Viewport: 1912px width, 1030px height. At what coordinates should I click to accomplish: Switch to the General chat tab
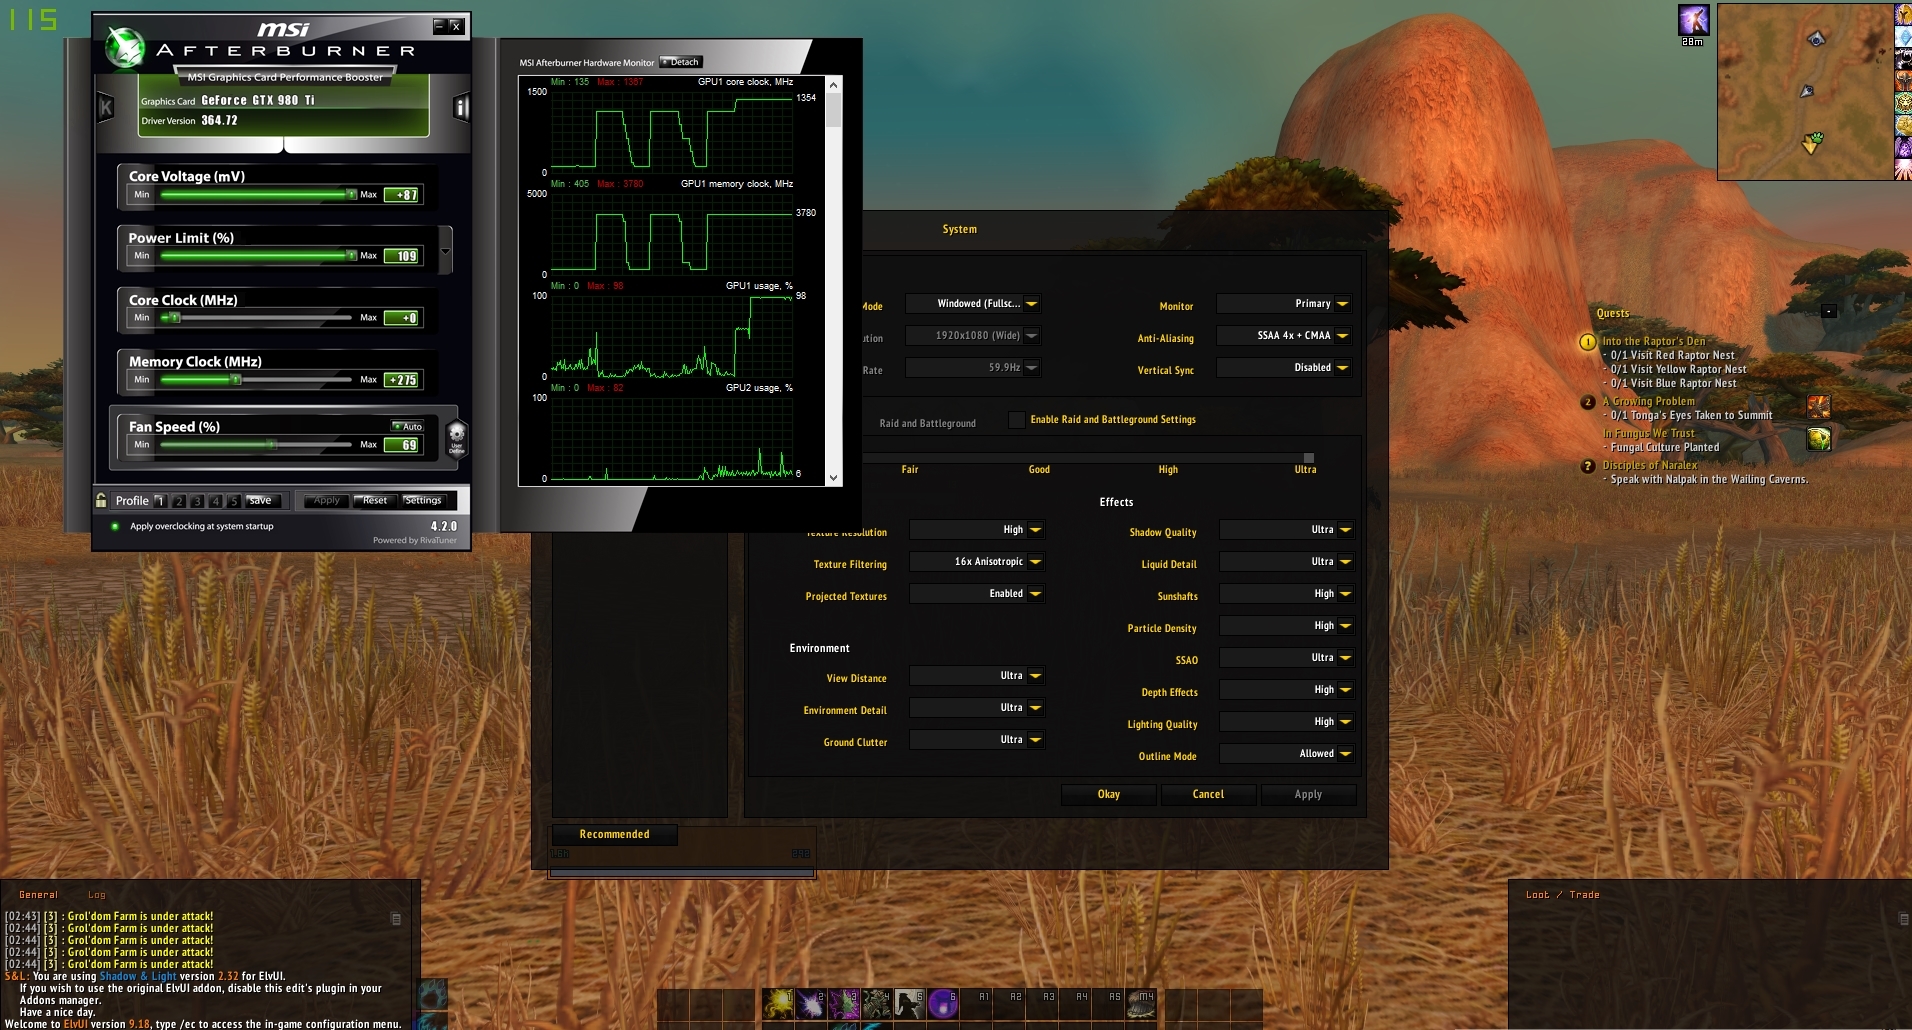pos(39,895)
